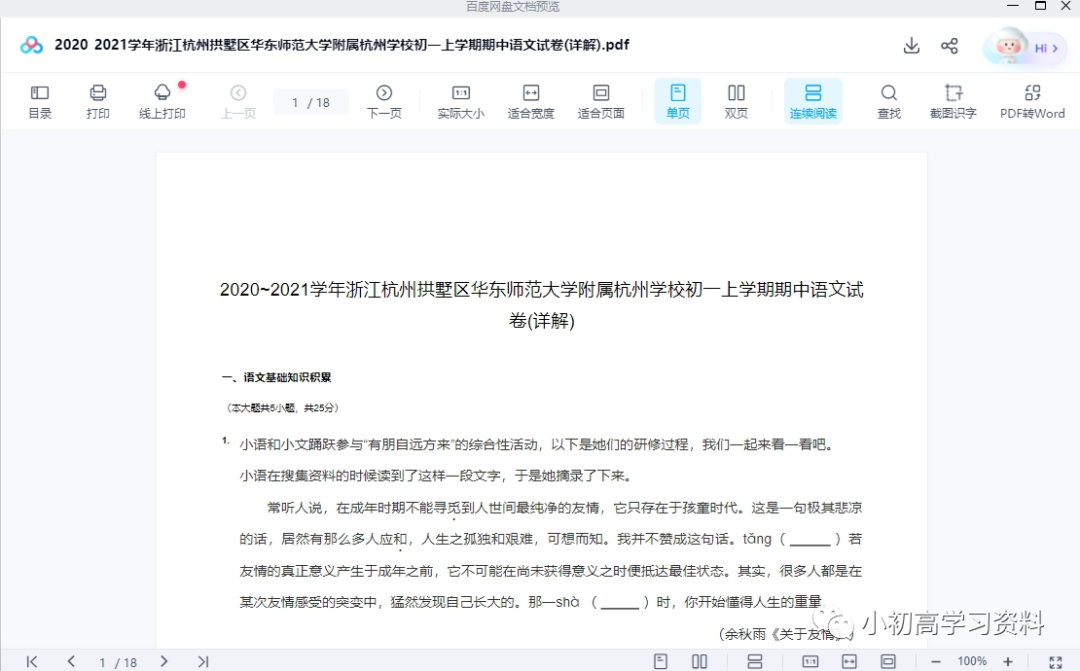Open the Hi assistant avatar button
1080x671 pixels.
(1025, 47)
